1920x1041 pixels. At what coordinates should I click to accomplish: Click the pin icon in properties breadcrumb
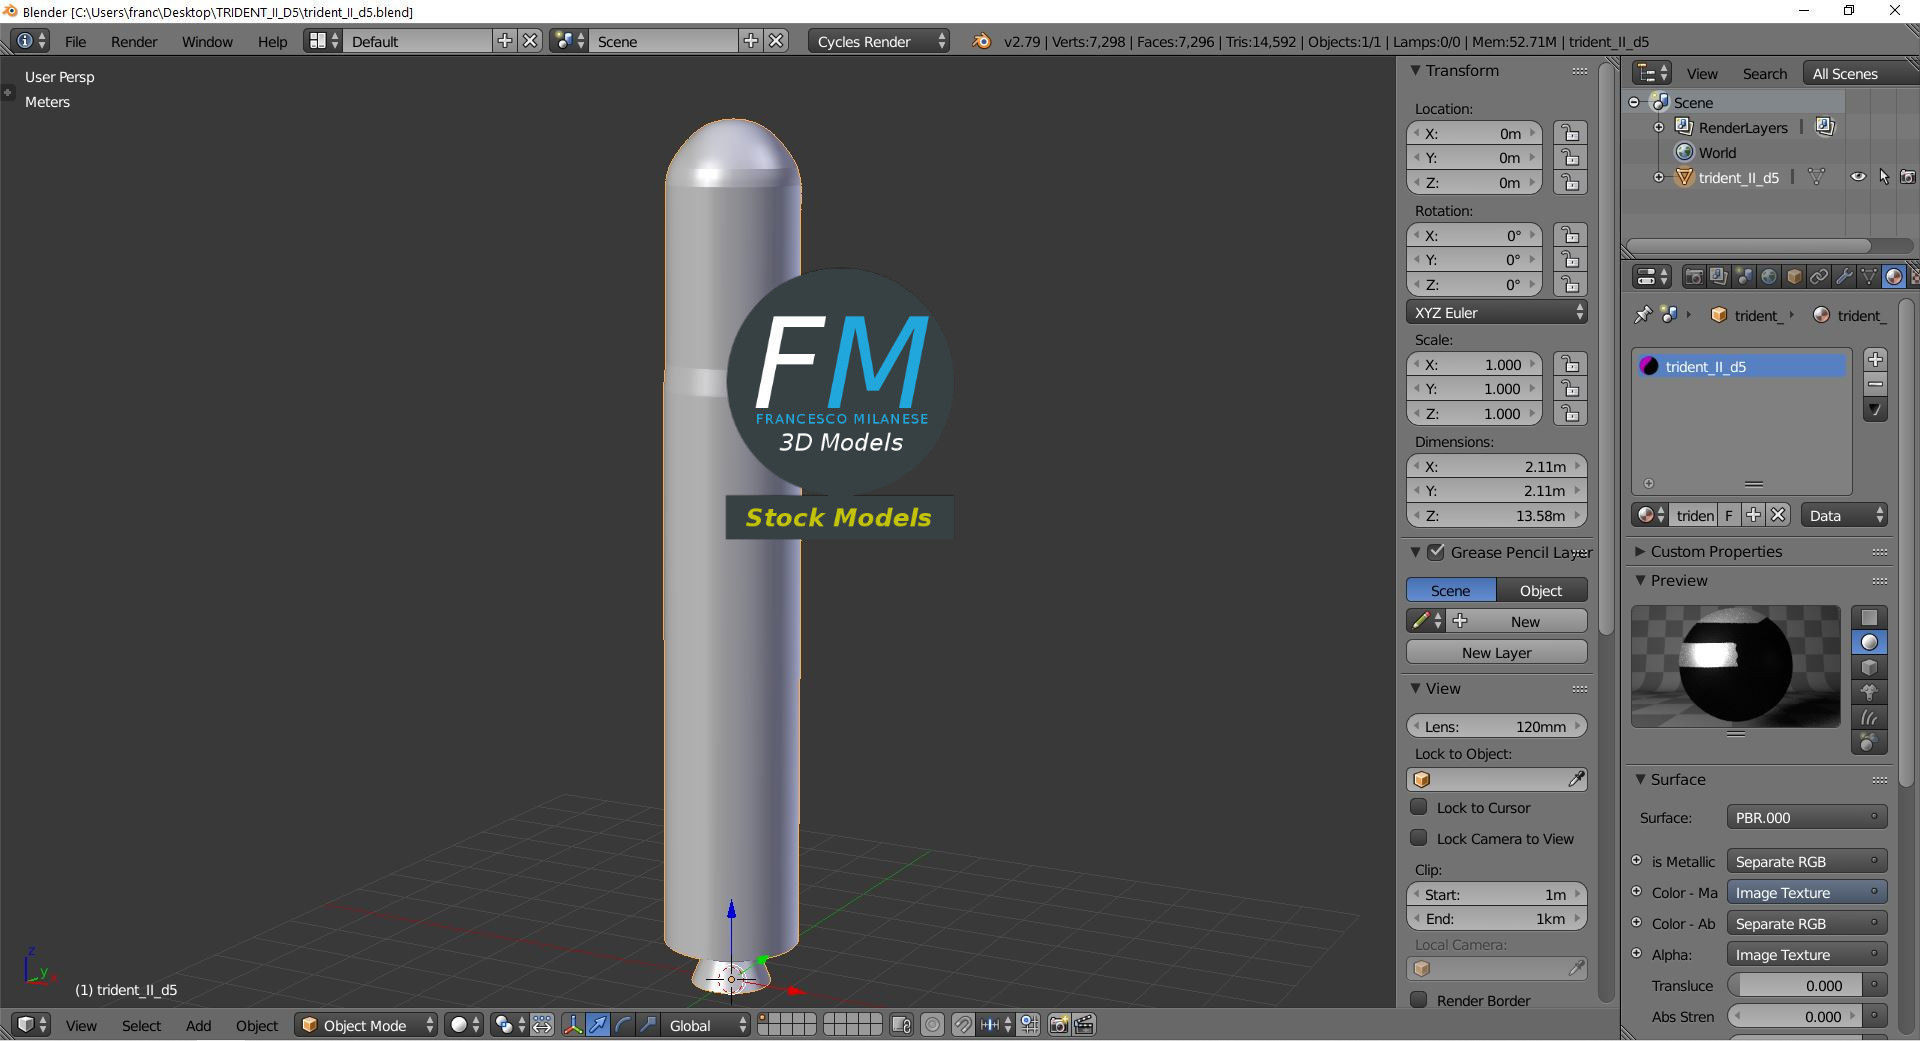tap(1643, 315)
